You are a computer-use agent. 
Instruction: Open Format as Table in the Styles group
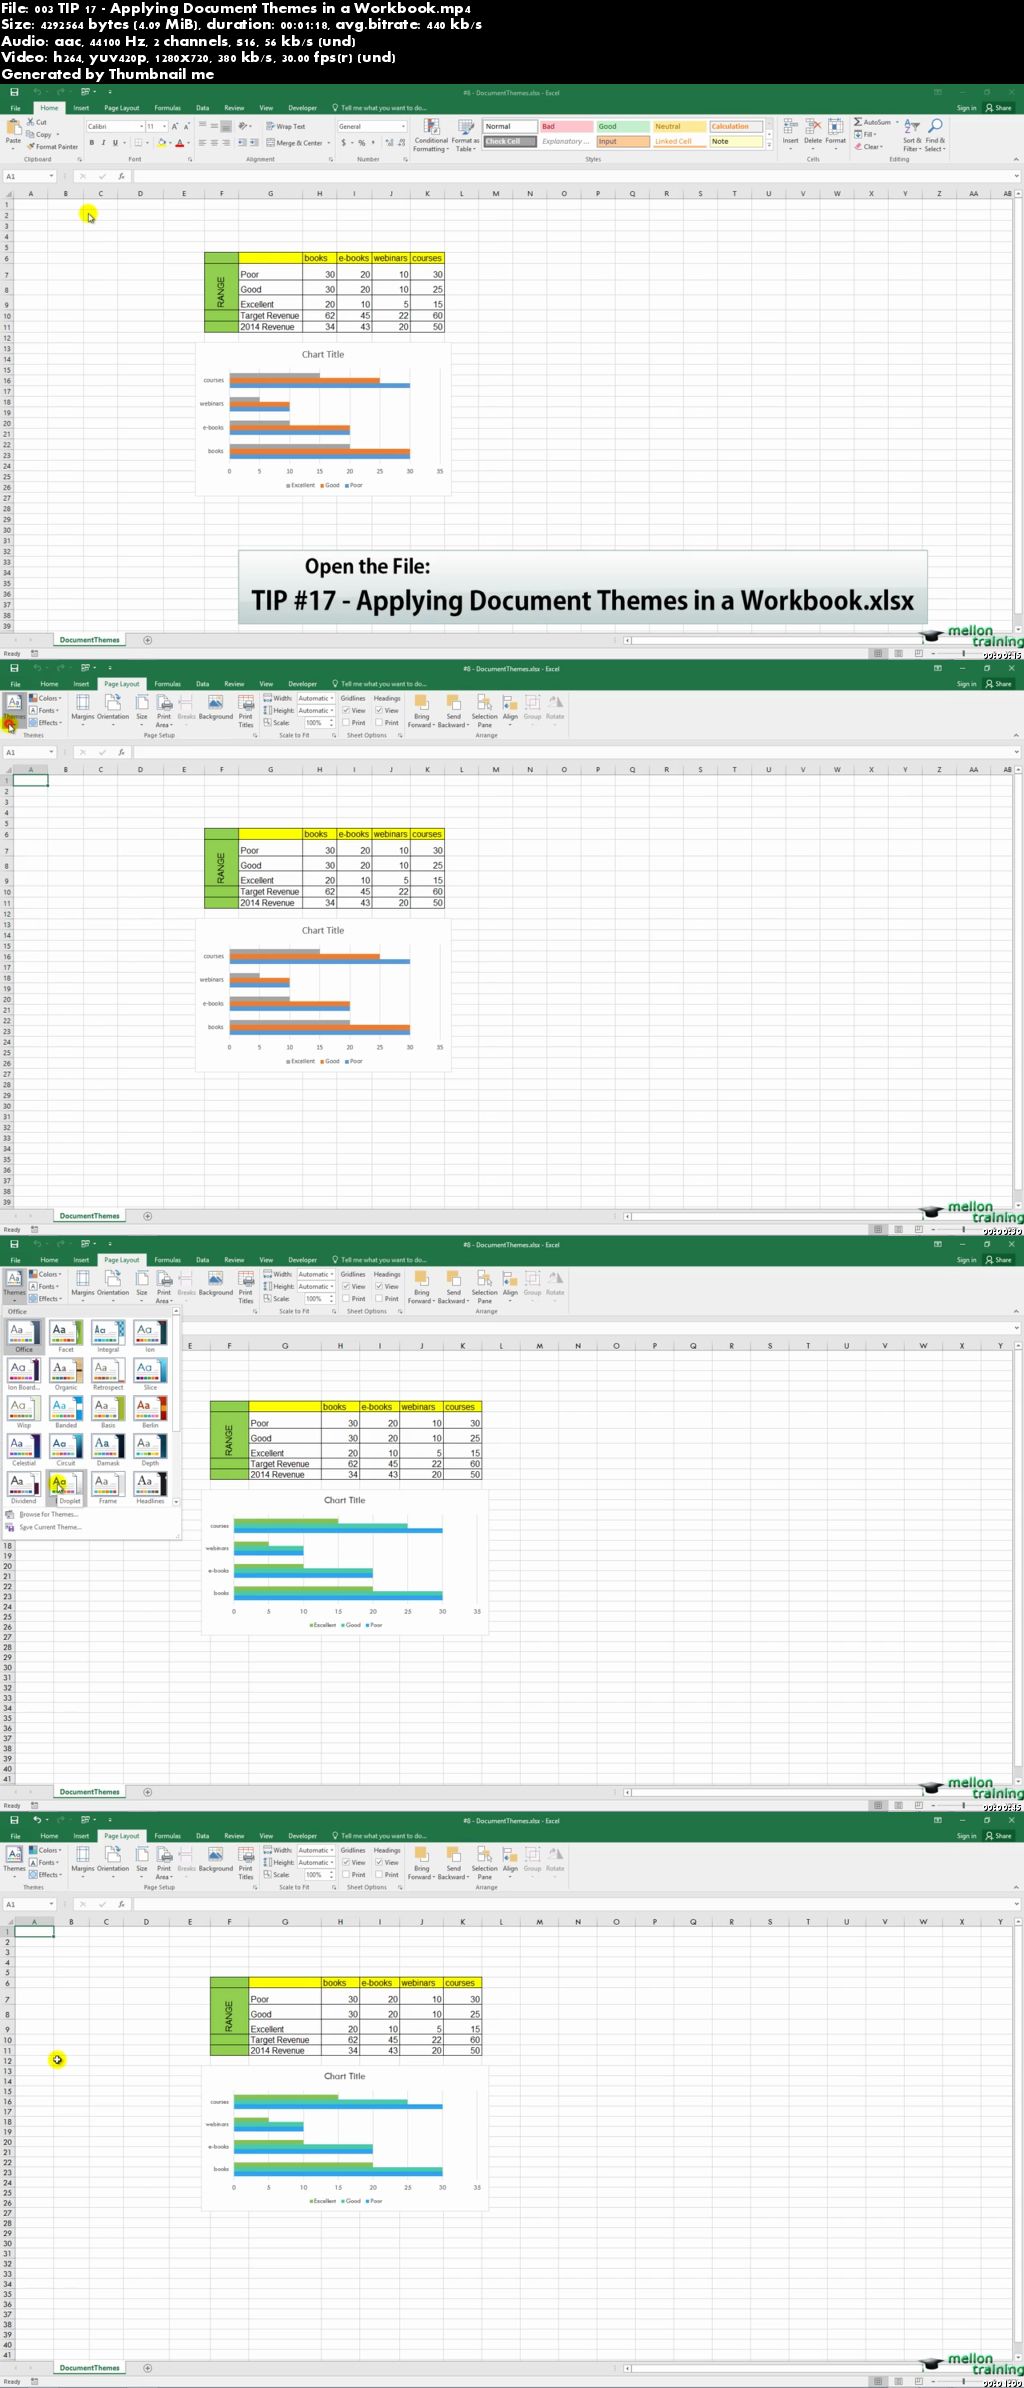click(465, 136)
